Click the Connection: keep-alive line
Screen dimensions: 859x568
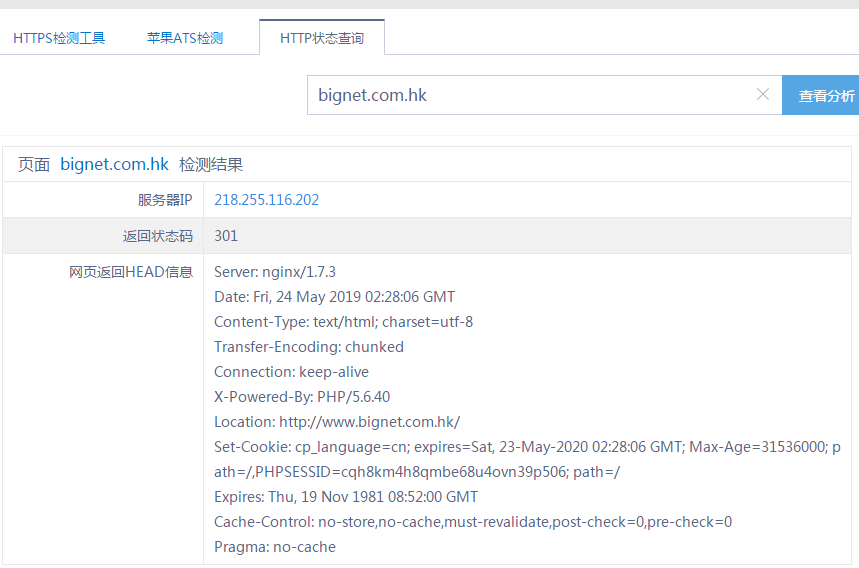291,372
